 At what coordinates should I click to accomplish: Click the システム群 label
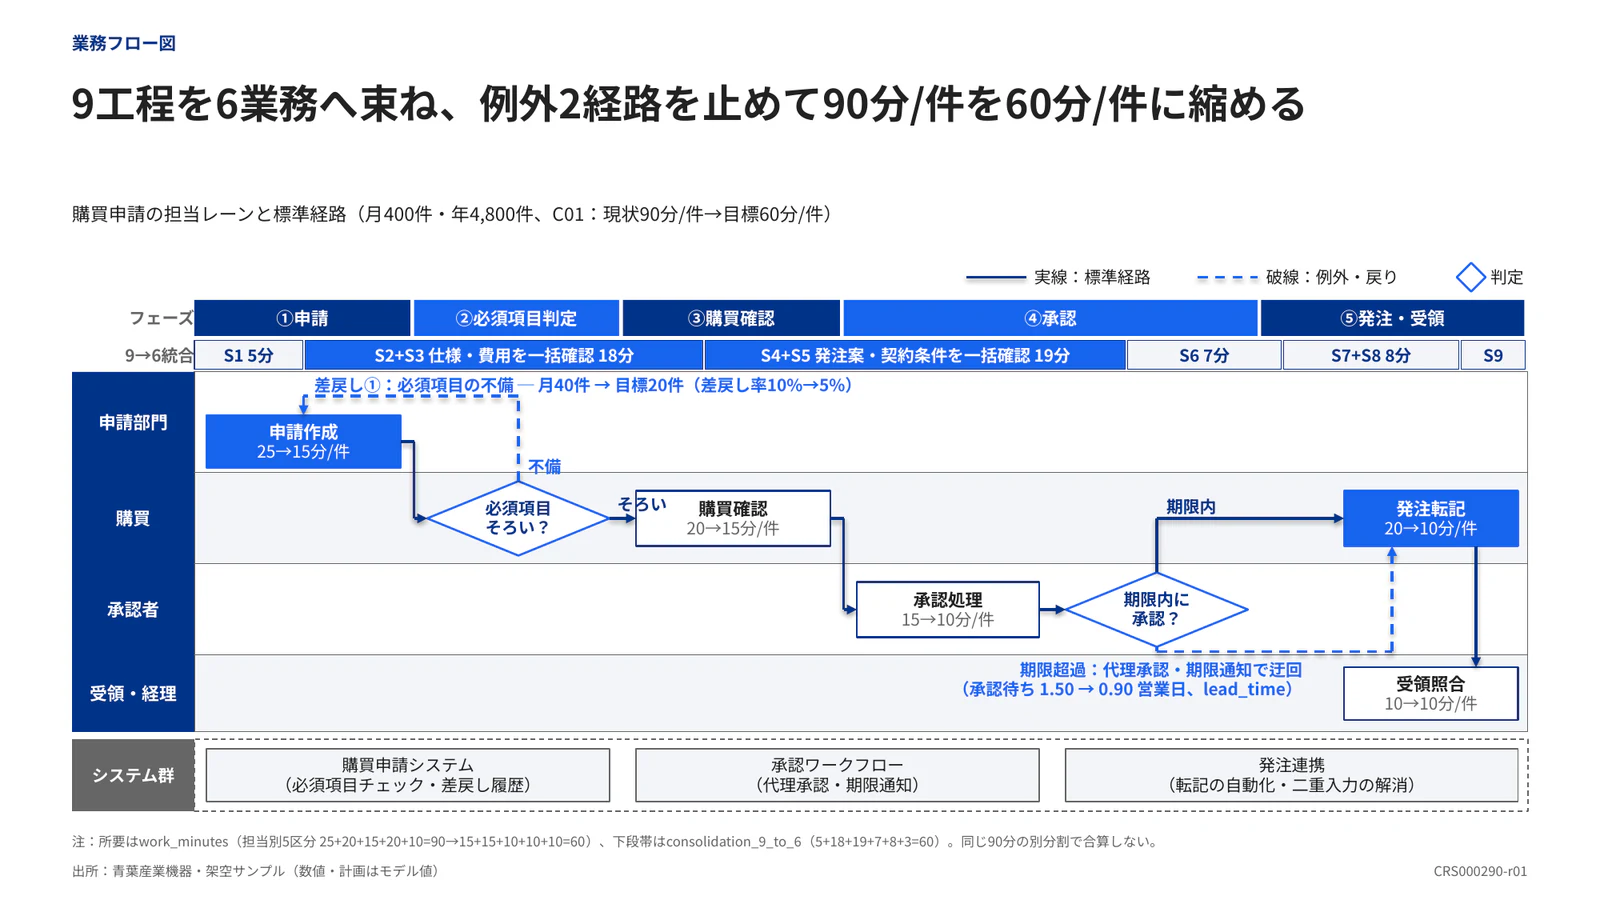click(x=133, y=775)
